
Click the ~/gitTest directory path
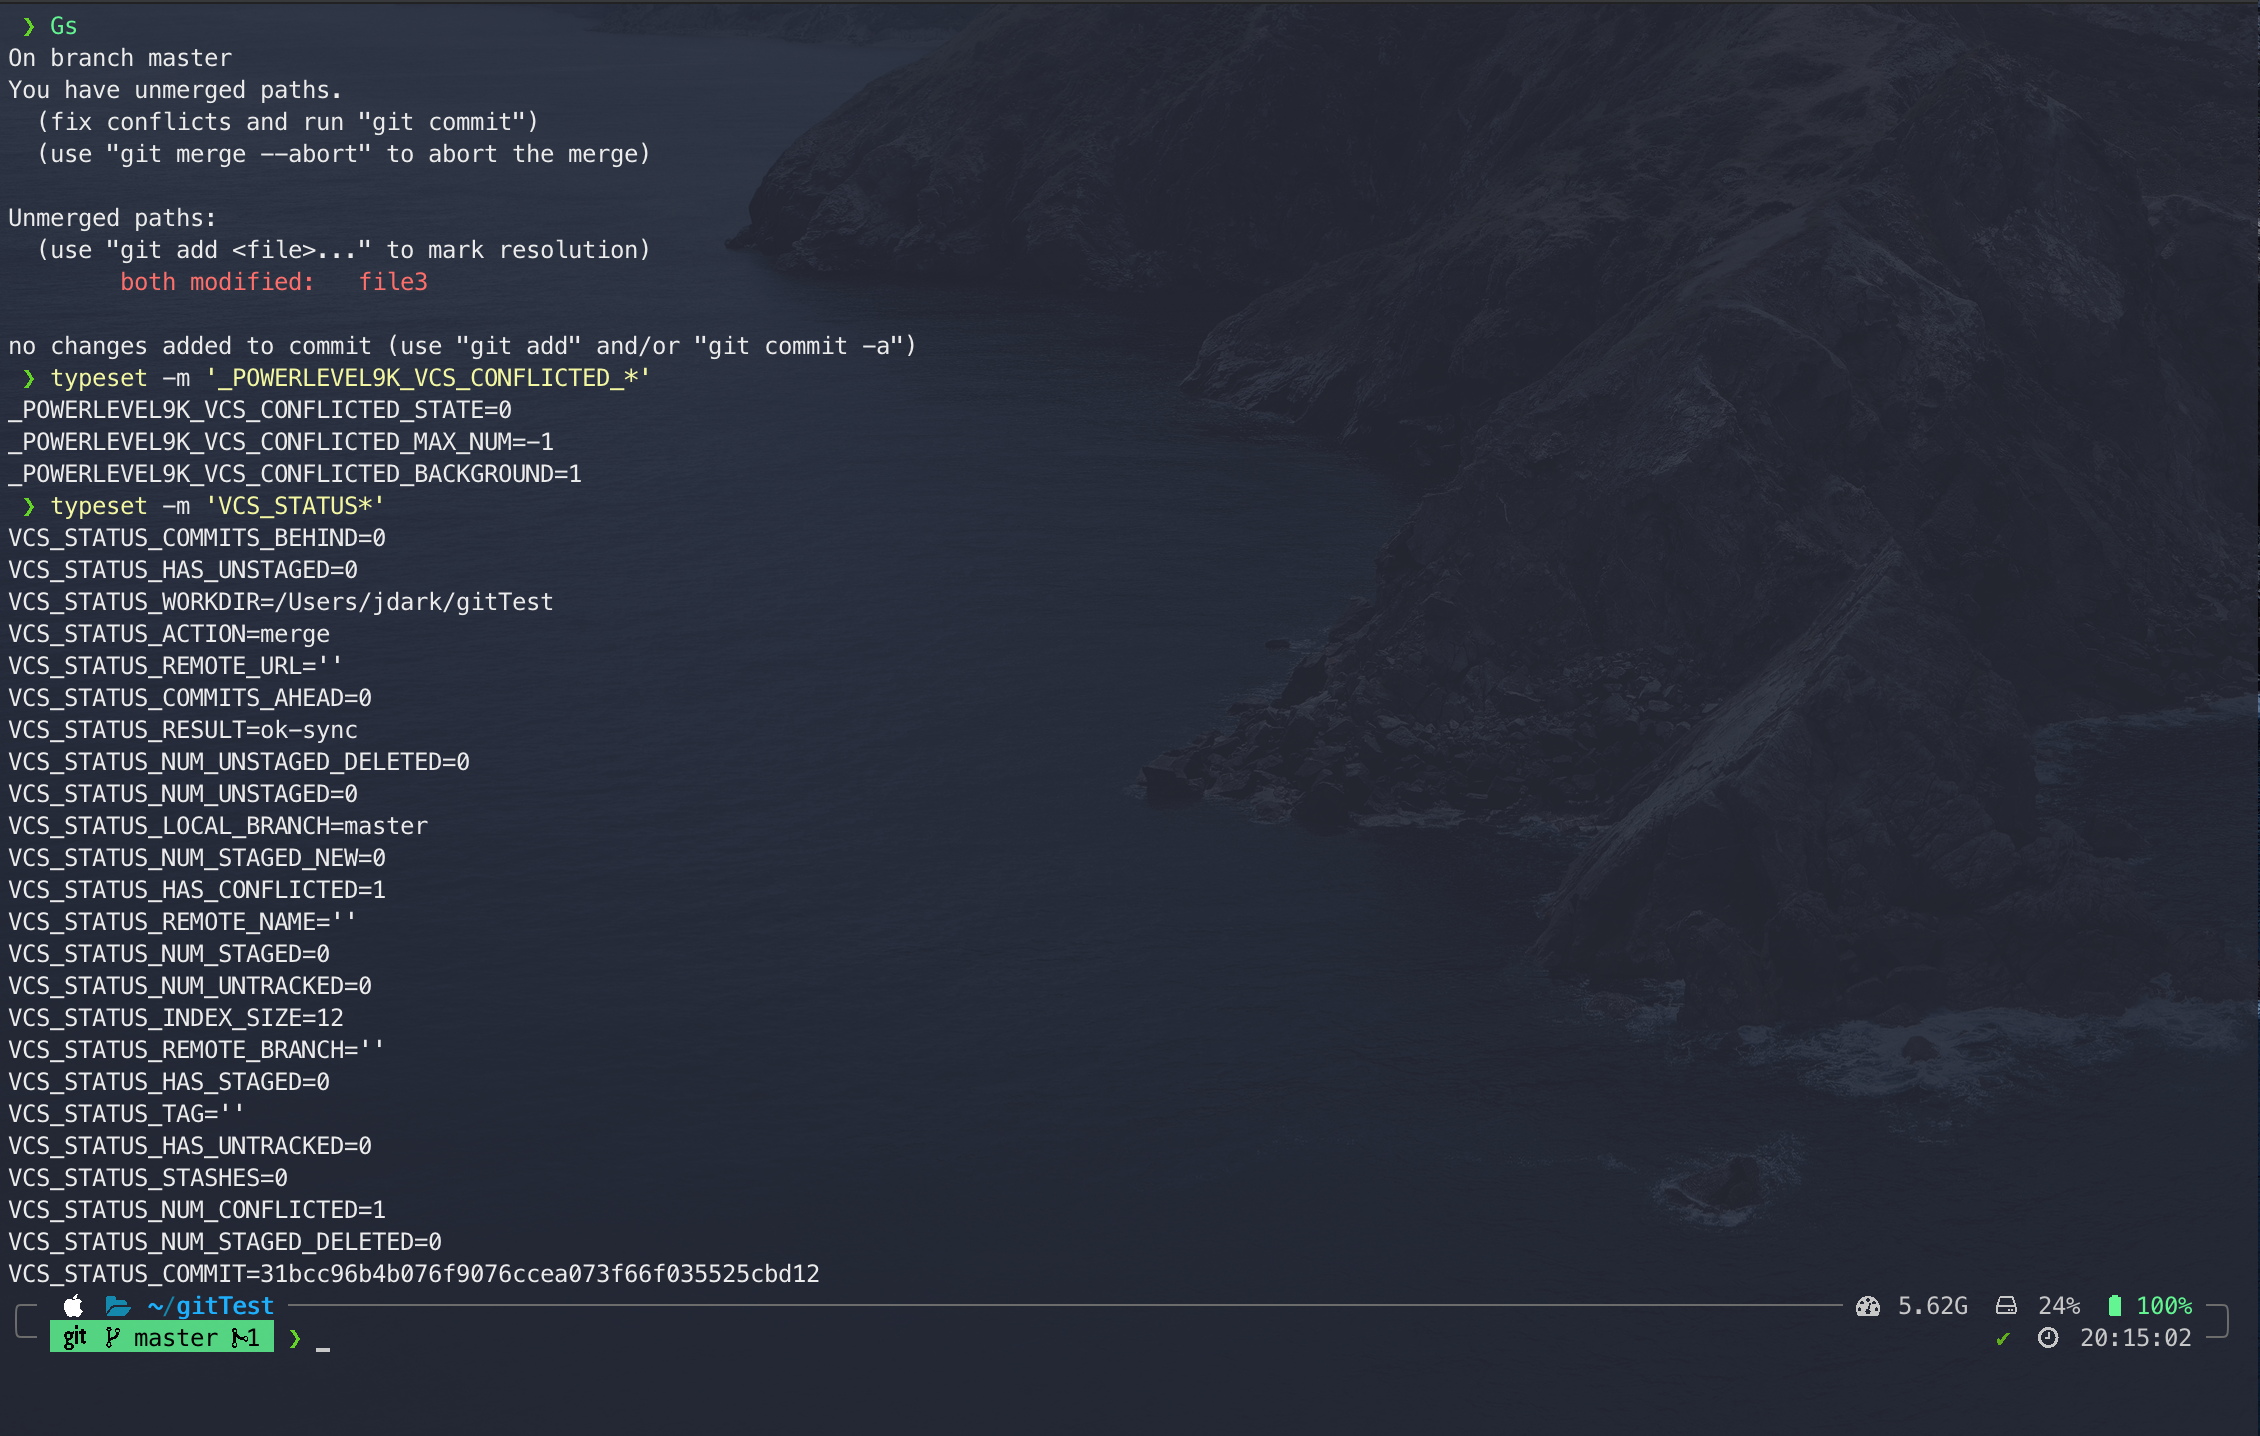pos(210,1305)
